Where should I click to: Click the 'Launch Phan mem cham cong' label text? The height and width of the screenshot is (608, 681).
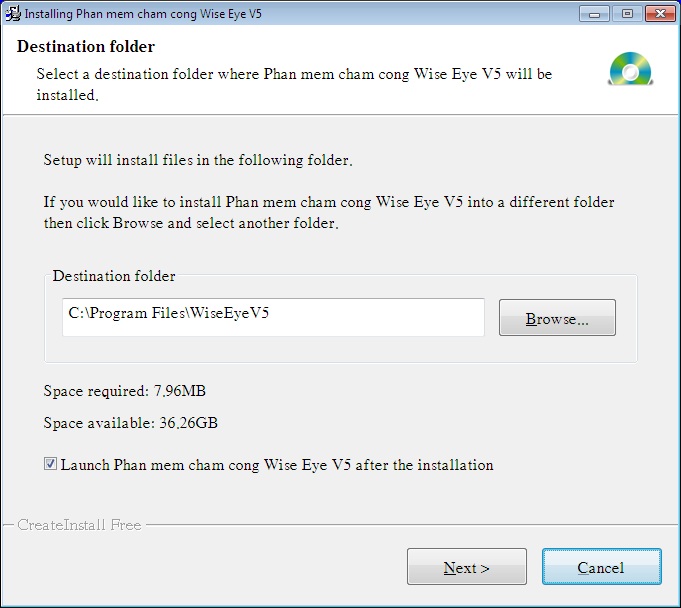coord(277,465)
